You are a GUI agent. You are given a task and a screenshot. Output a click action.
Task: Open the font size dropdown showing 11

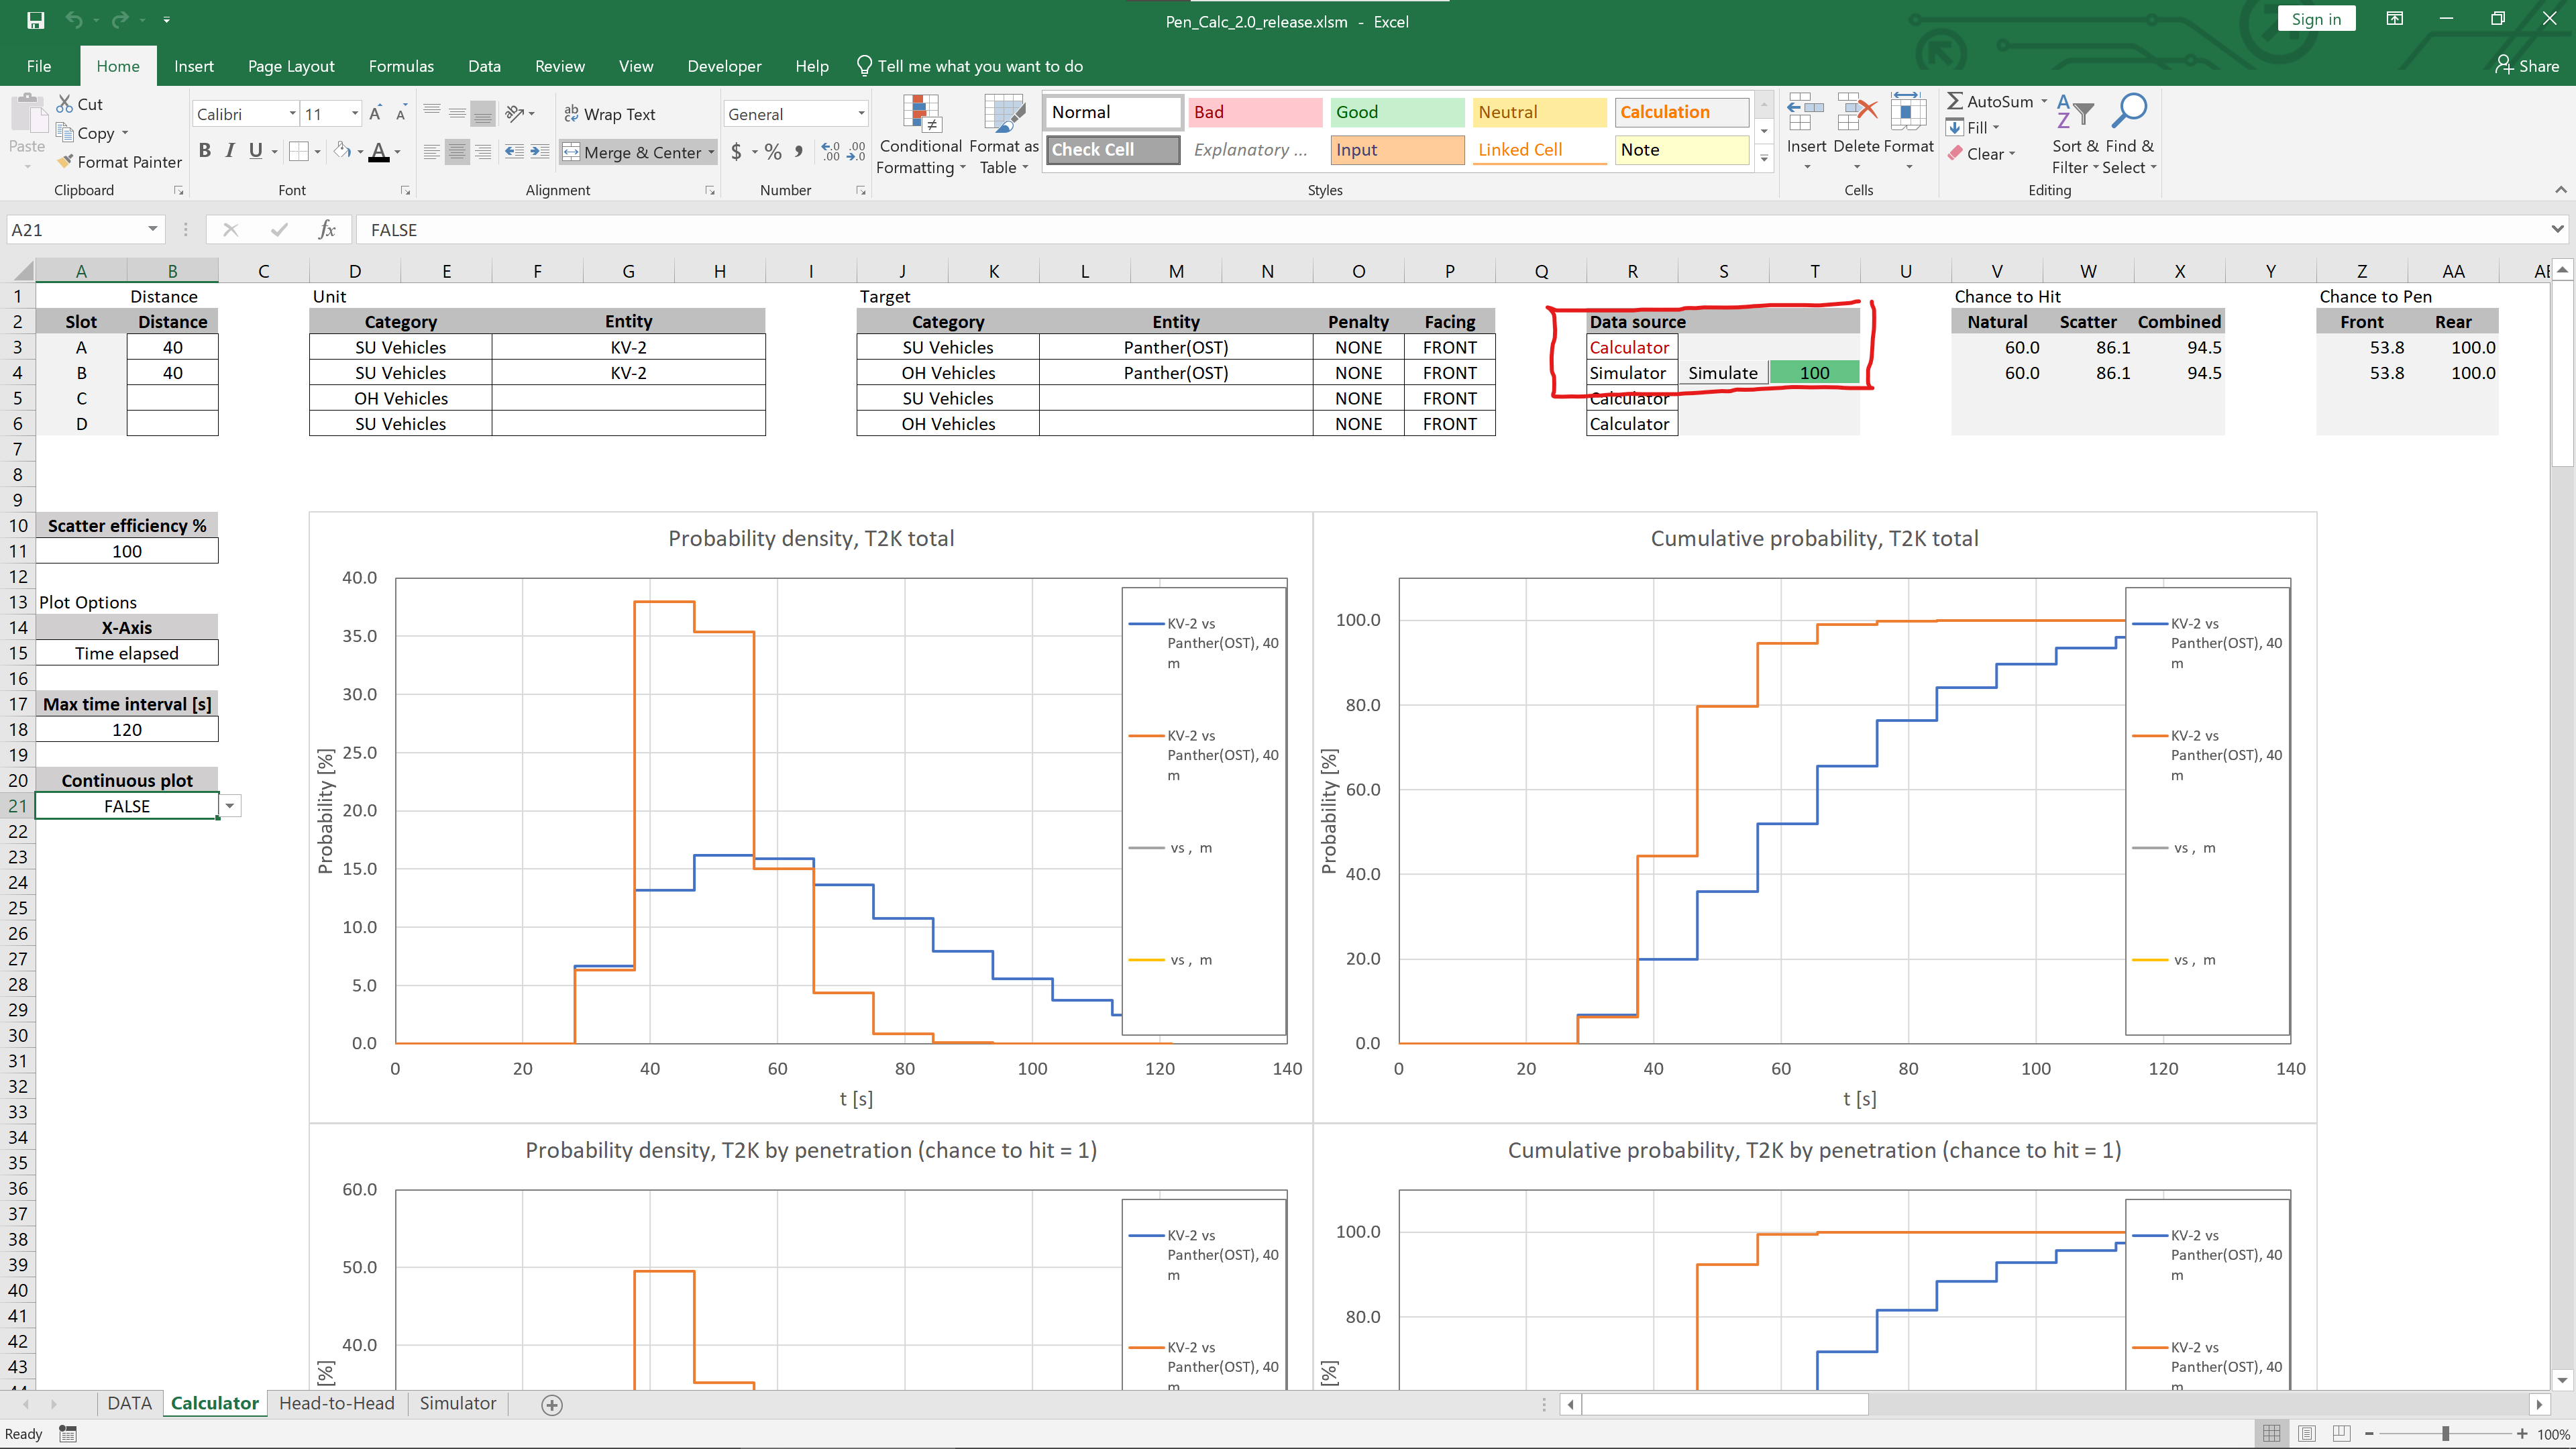(x=355, y=114)
